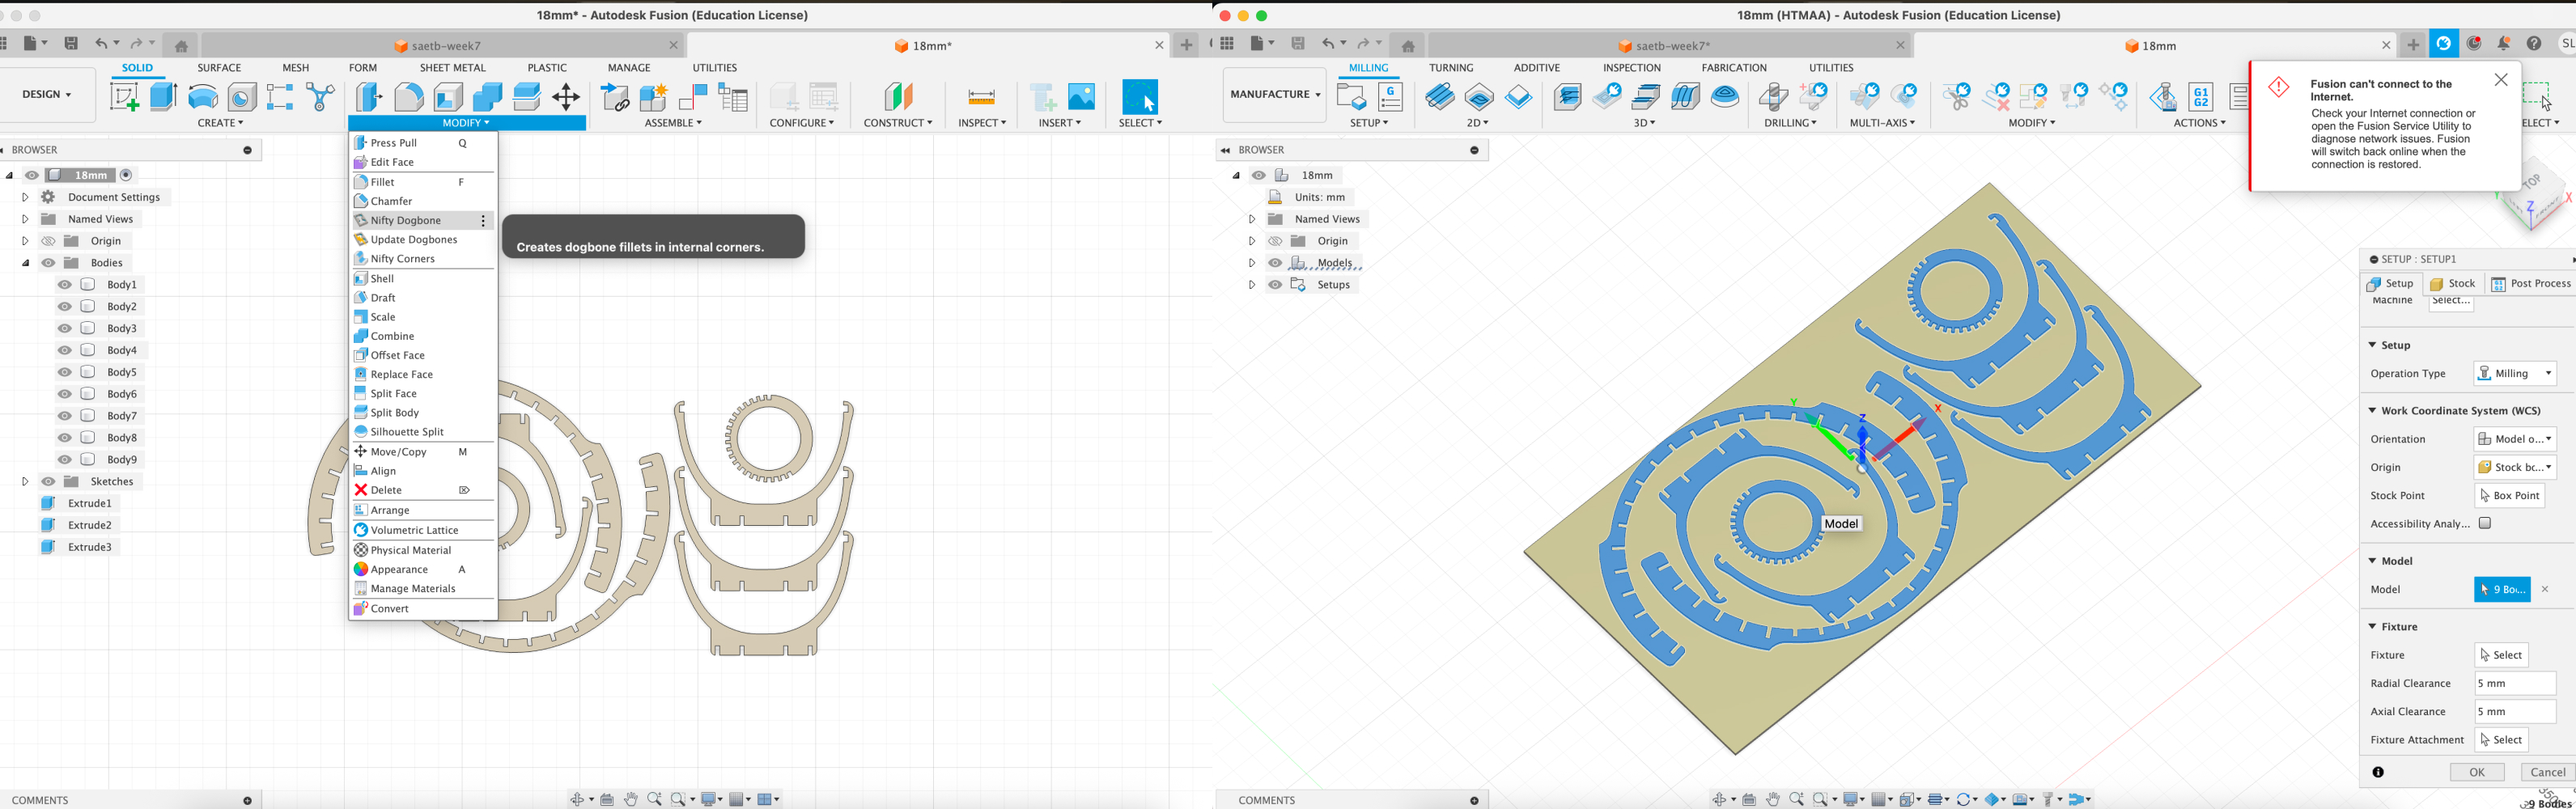Click the Radial Clearance input field
The height and width of the screenshot is (809, 2576).
pos(2514,683)
